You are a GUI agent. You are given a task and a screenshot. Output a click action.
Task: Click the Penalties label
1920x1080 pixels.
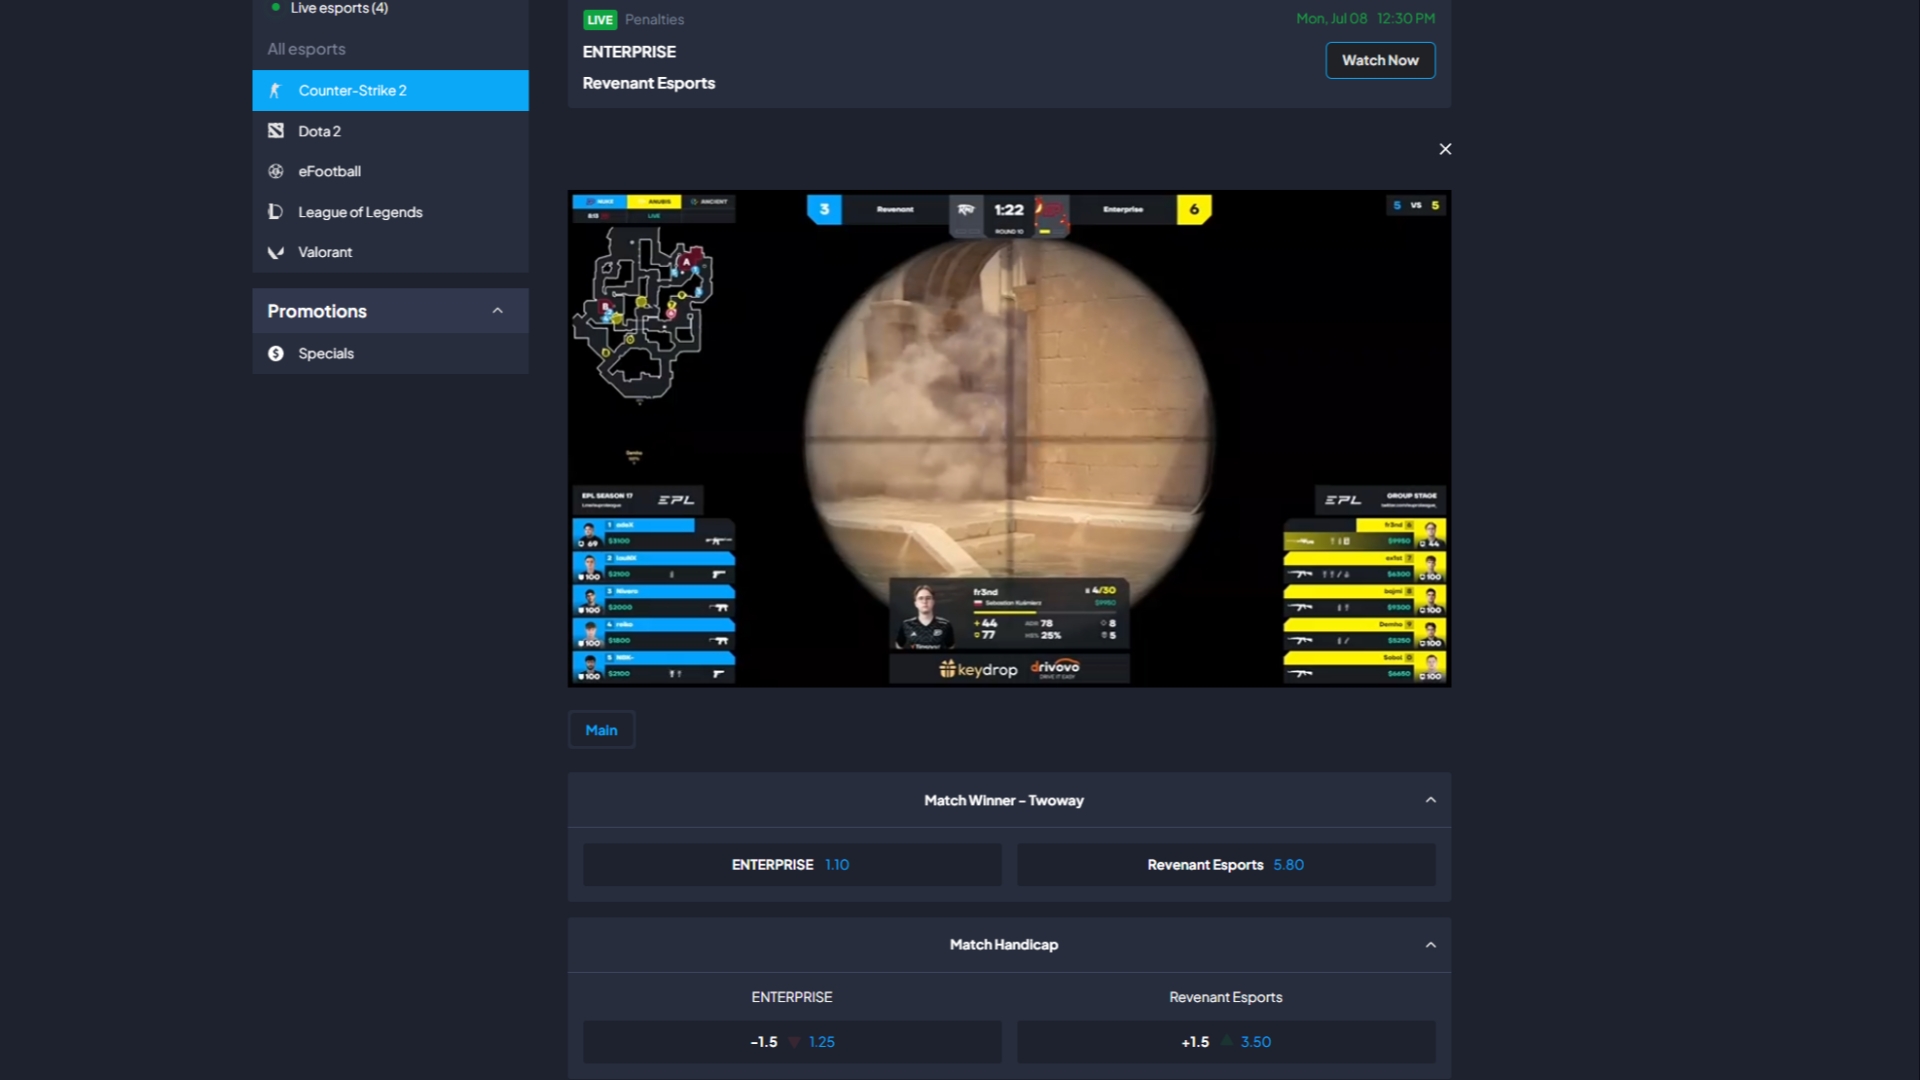pos(655,19)
